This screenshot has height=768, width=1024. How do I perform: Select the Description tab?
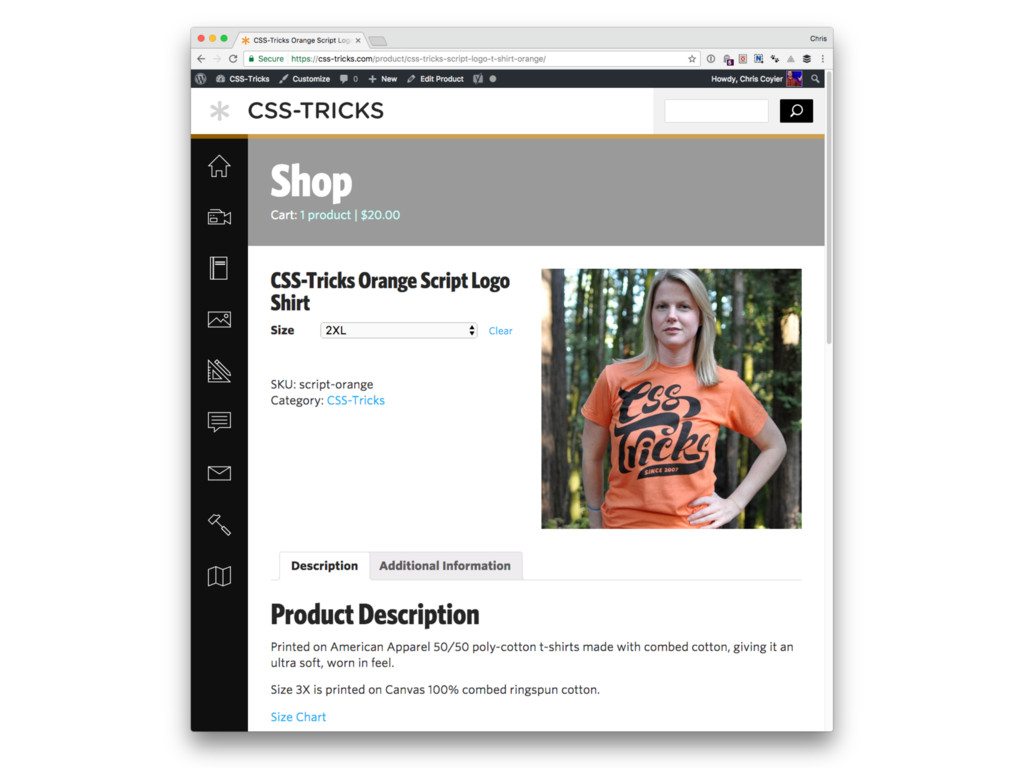325,566
